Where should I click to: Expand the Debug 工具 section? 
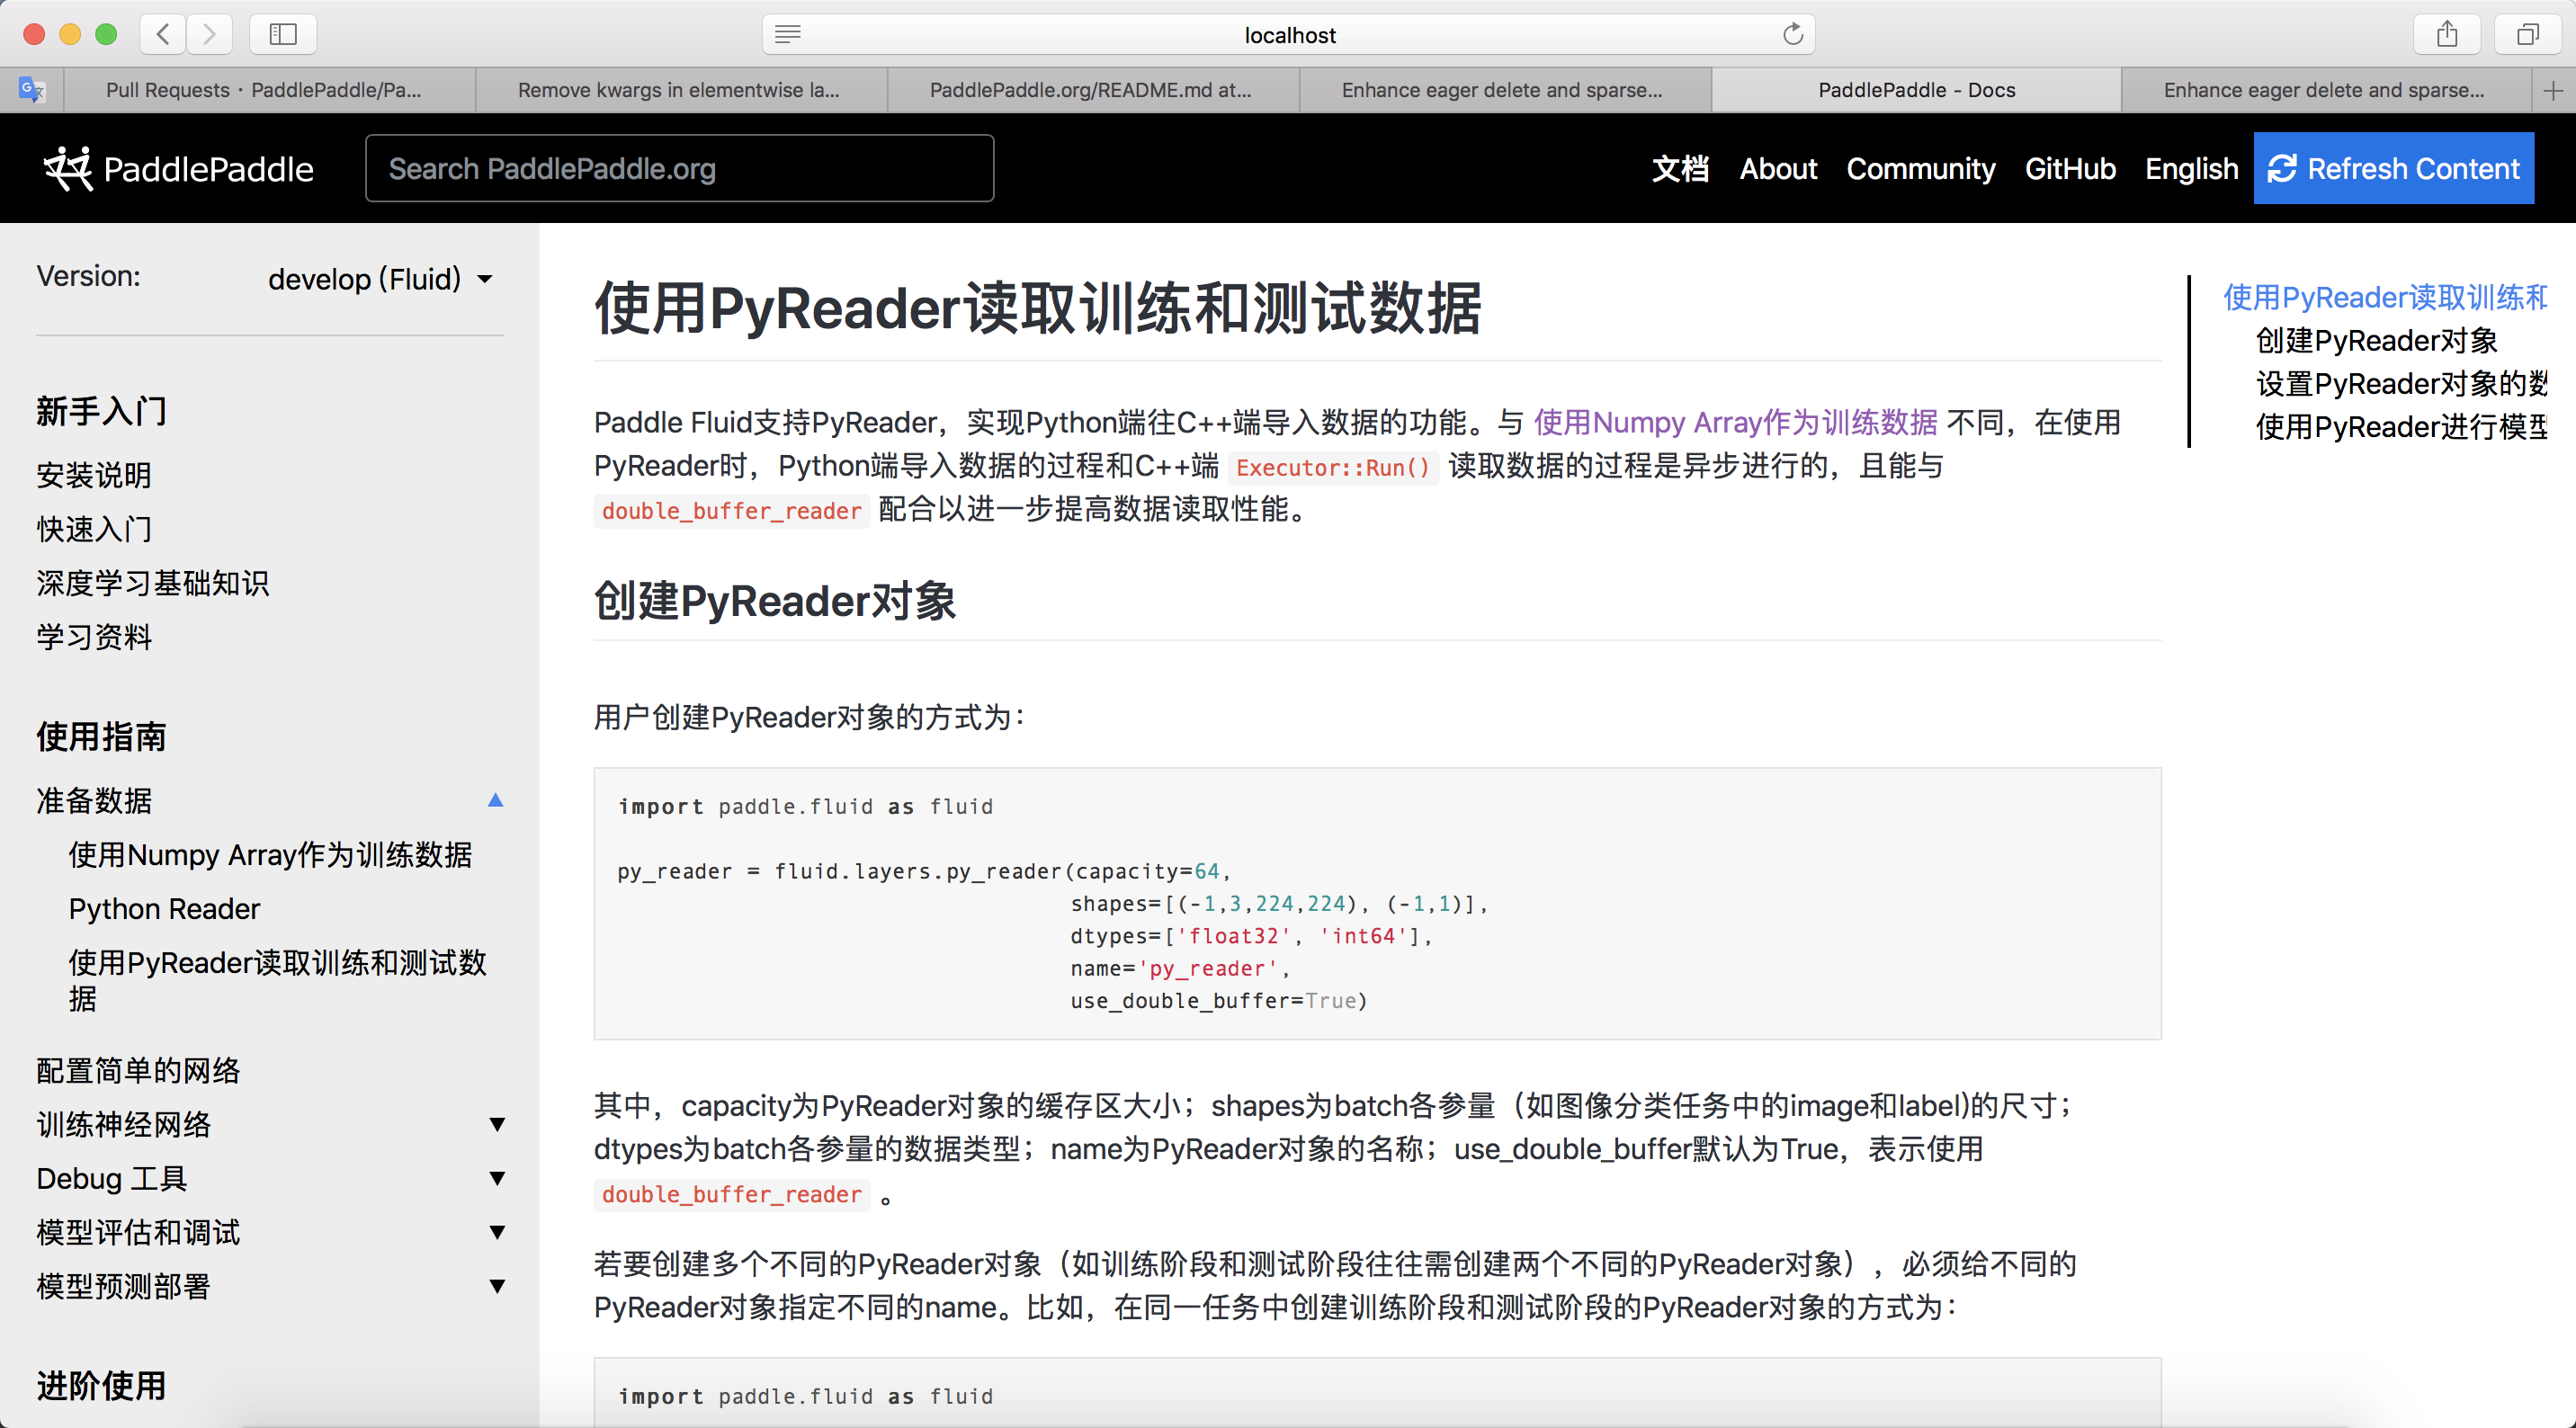(x=497, y=1178)
